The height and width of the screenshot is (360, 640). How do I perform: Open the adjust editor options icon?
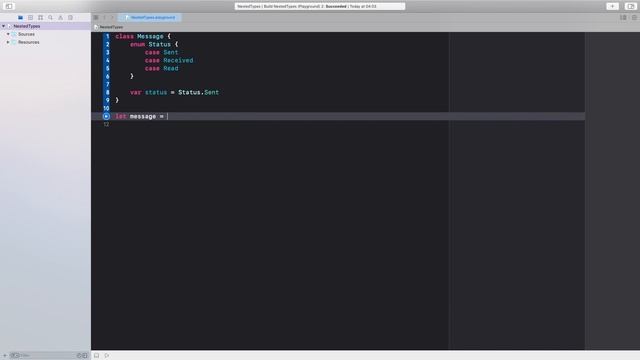point(623,18)
